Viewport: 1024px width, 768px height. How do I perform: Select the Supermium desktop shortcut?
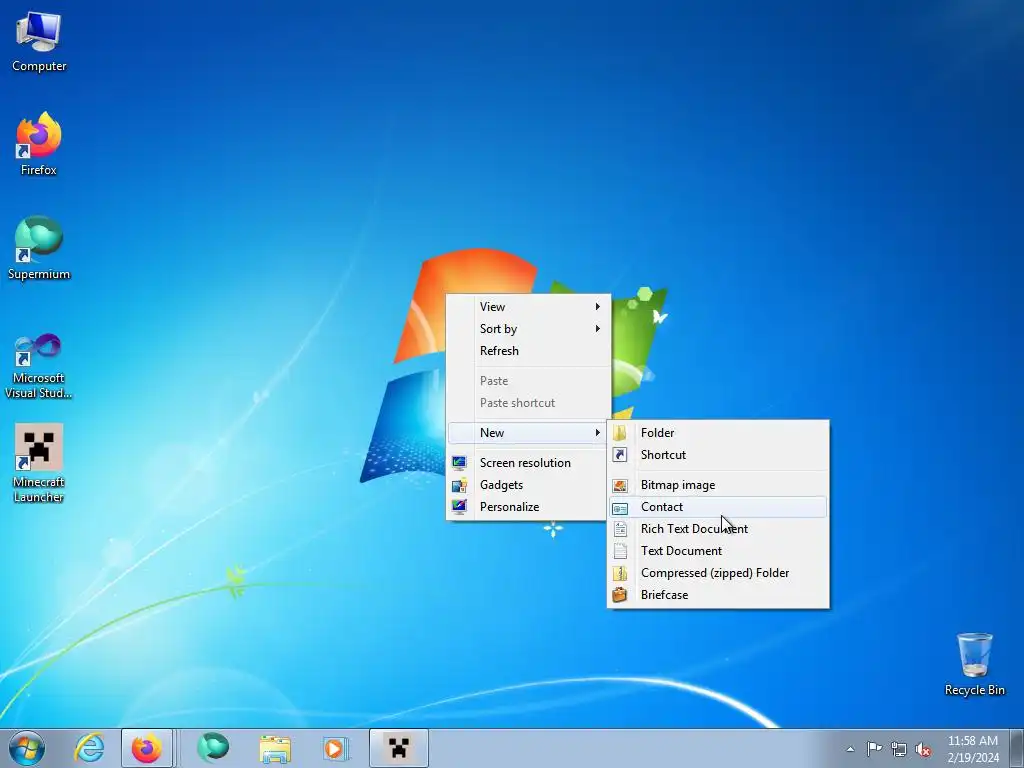39,248
